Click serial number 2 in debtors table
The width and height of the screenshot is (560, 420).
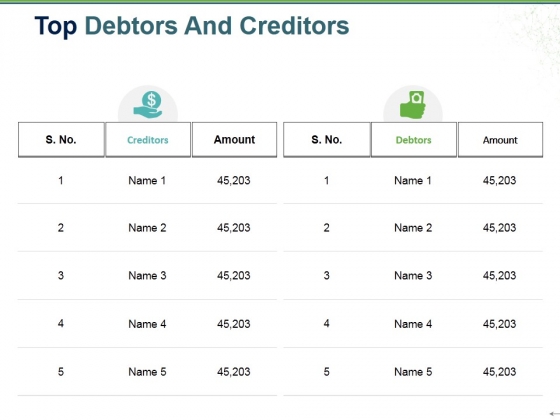pyautogui.click(x=326, y=228)
